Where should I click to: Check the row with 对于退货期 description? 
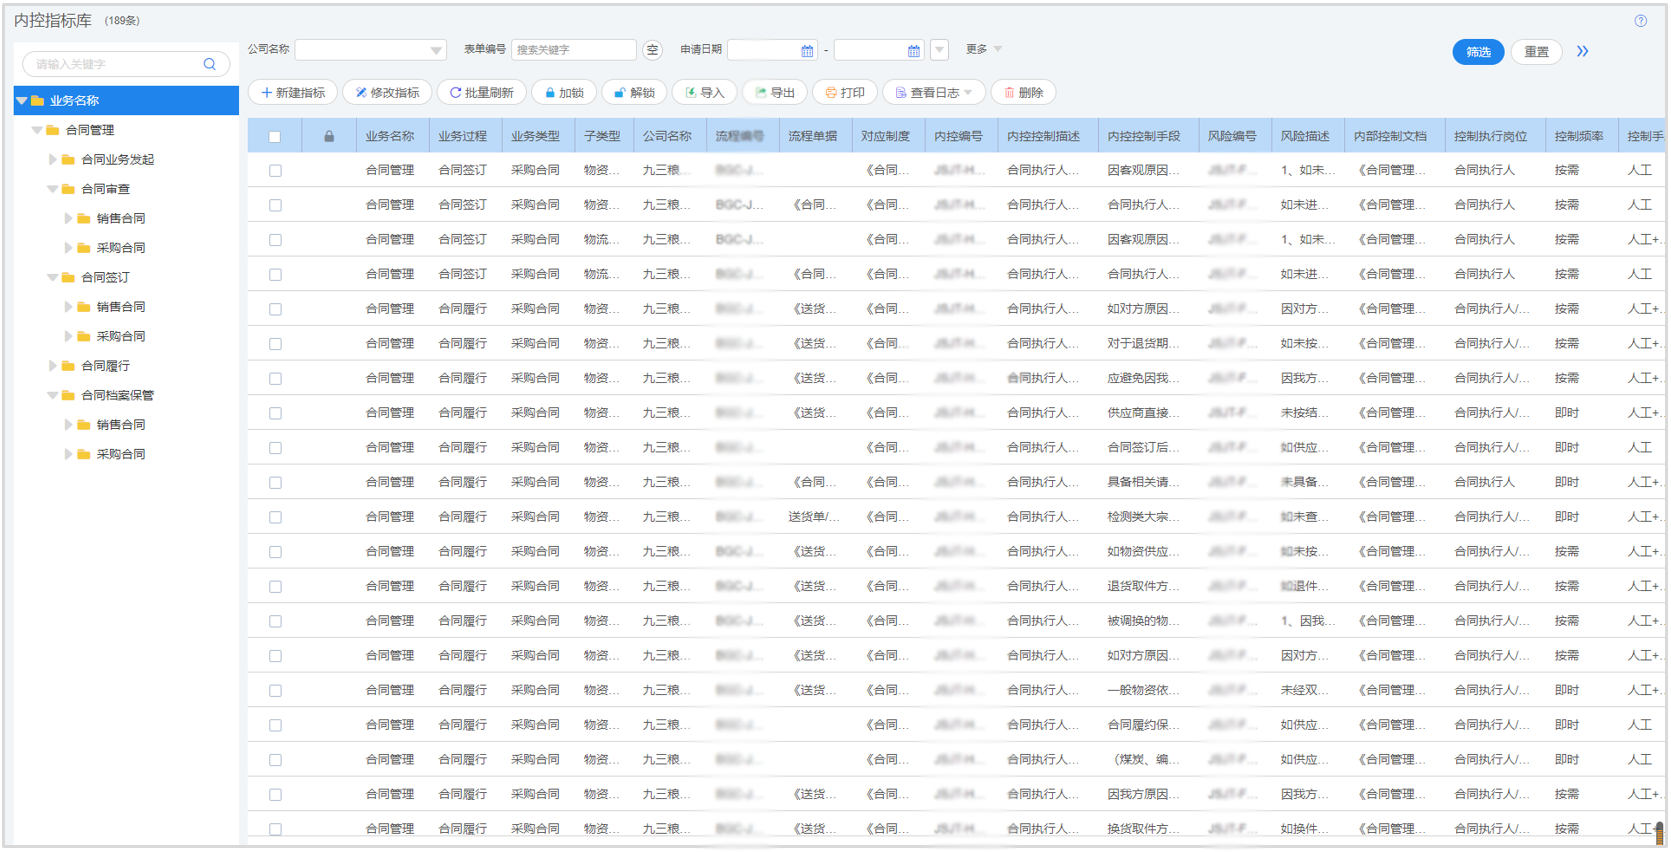click(x=275, y=344)
